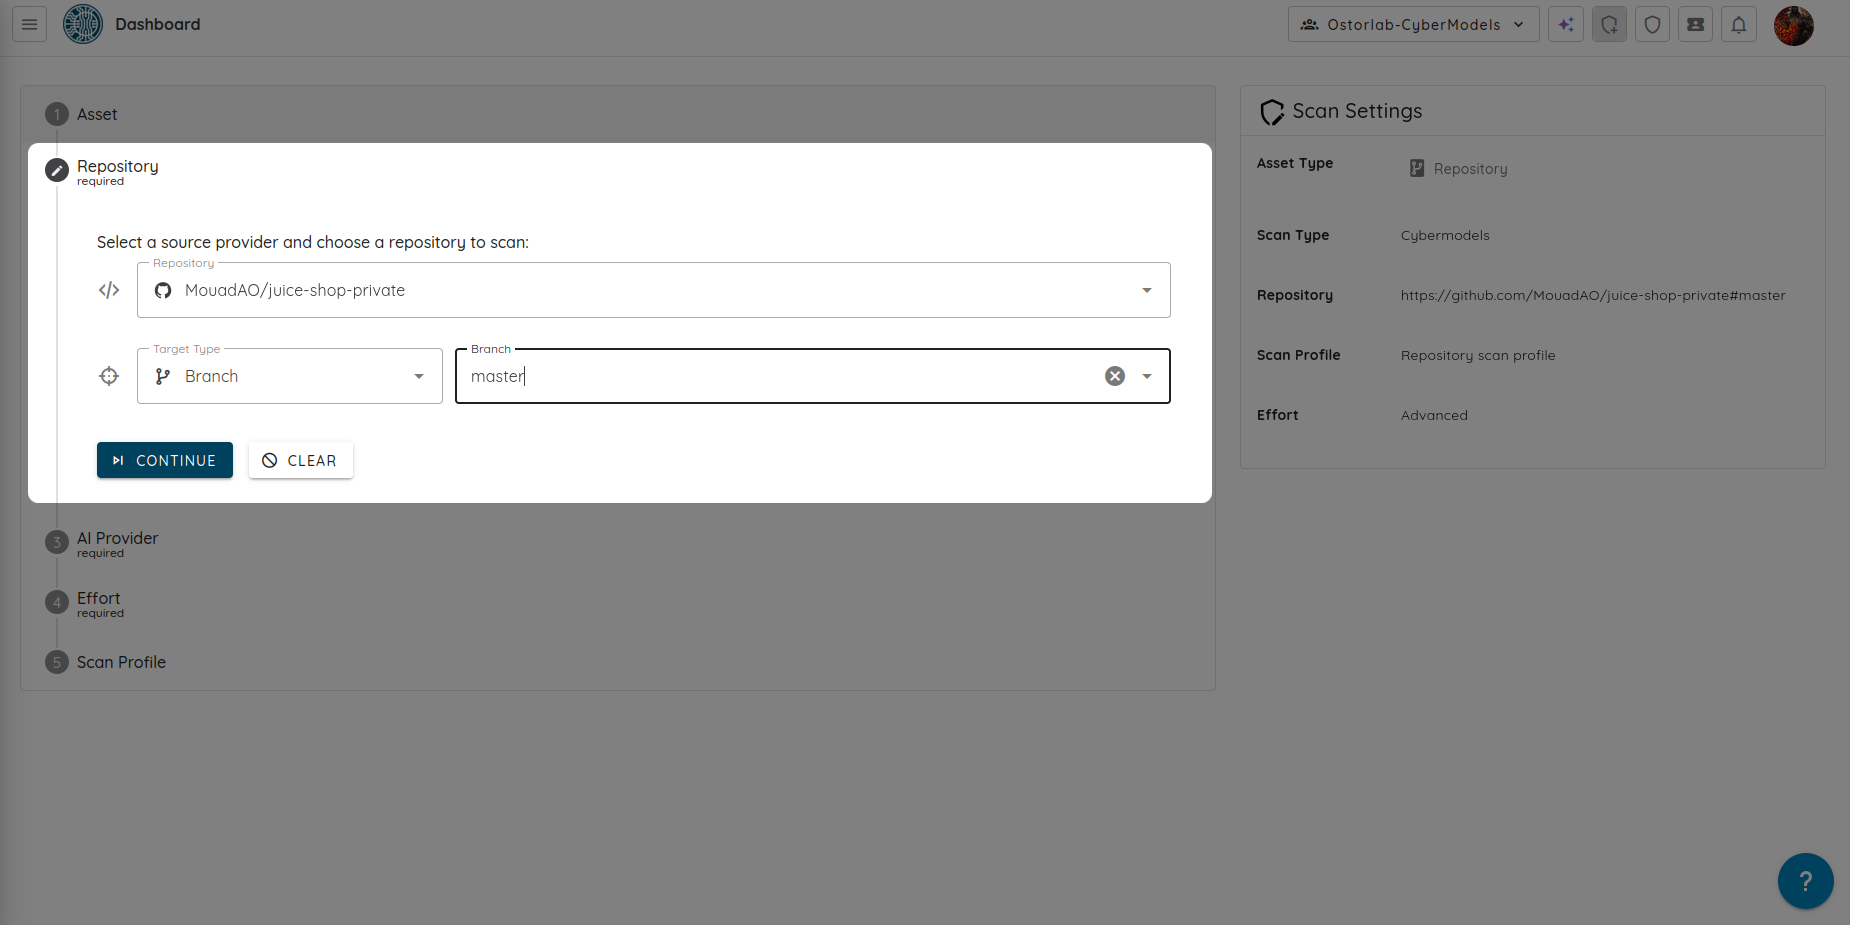1850x925 pixels.
Task: Go to step 3 AI Provider
Action: coord(101,543)
